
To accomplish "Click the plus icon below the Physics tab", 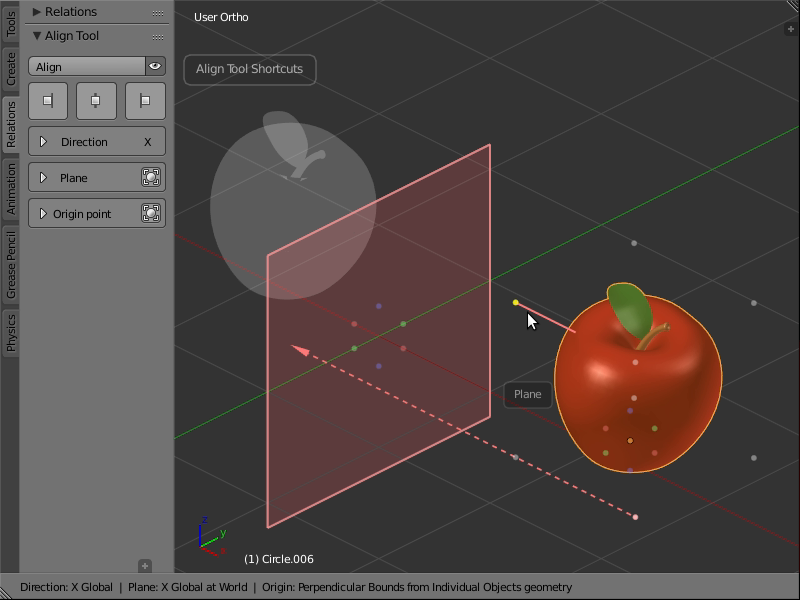I will tap(145, 564).
